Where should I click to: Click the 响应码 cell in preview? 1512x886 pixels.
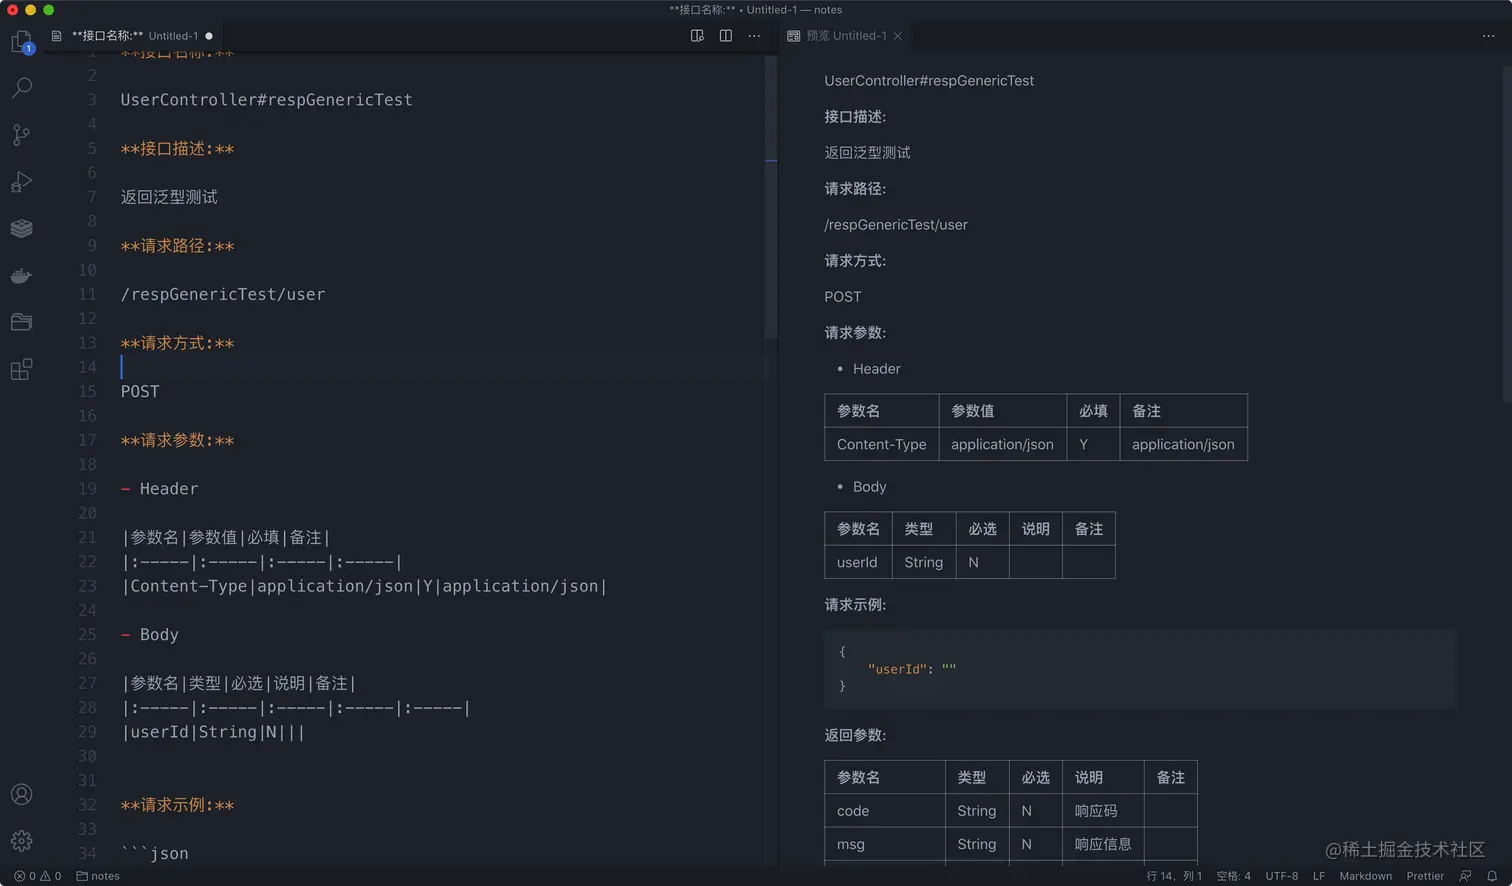click(x=1103, y=811)
